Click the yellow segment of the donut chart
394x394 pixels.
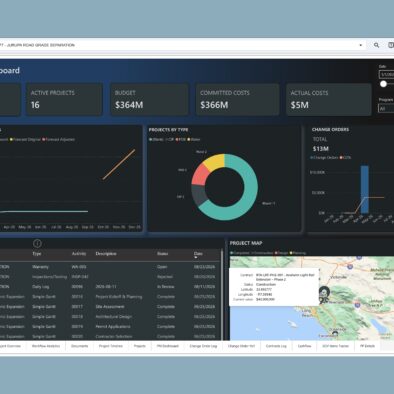click(214, 161)
